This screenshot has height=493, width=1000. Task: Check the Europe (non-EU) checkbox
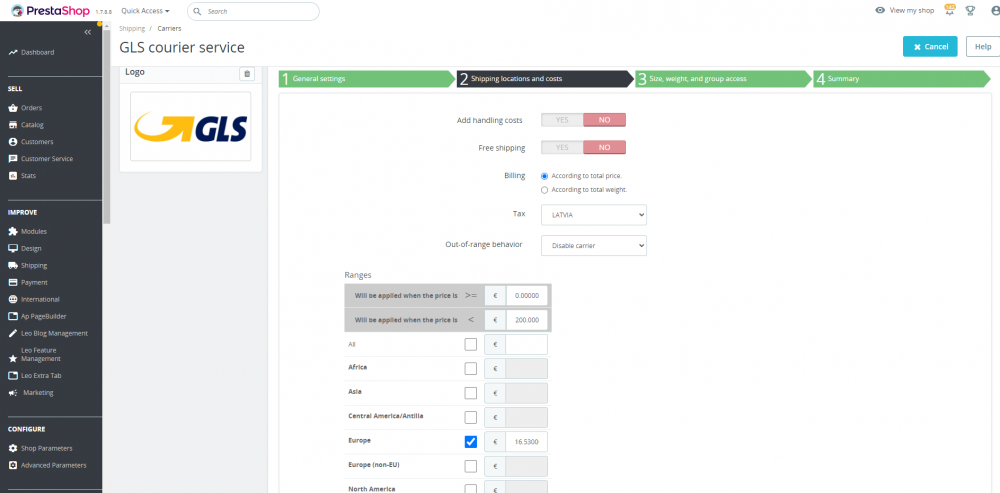point(471,466)
